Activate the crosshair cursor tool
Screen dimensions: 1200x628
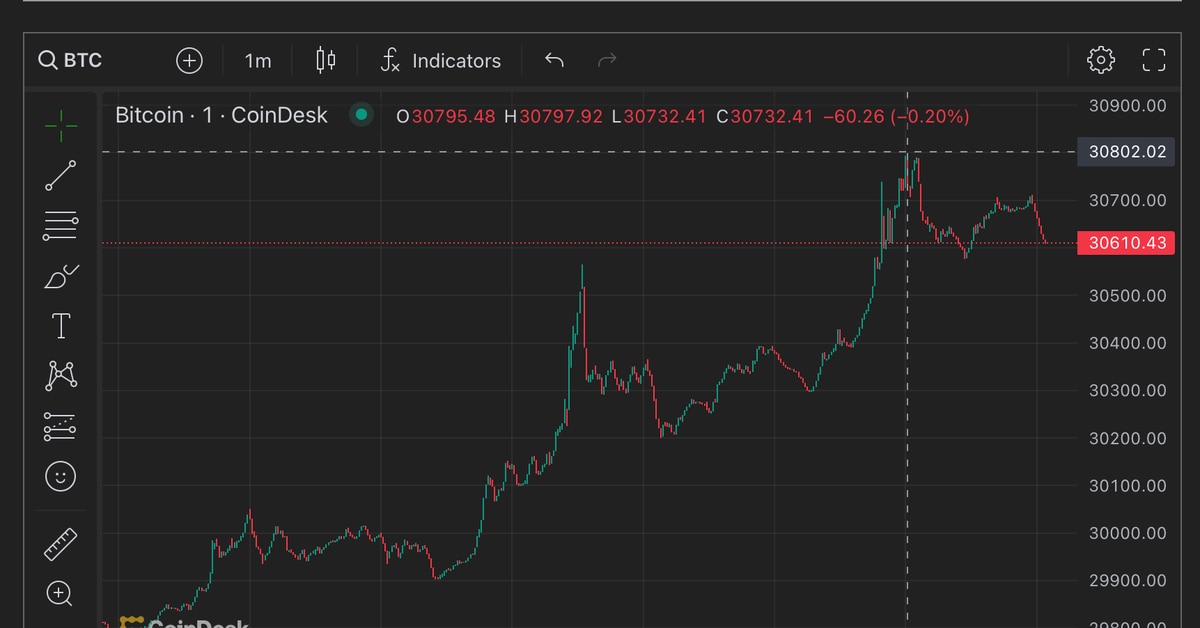pyautogui.click(x=60, y=125)
